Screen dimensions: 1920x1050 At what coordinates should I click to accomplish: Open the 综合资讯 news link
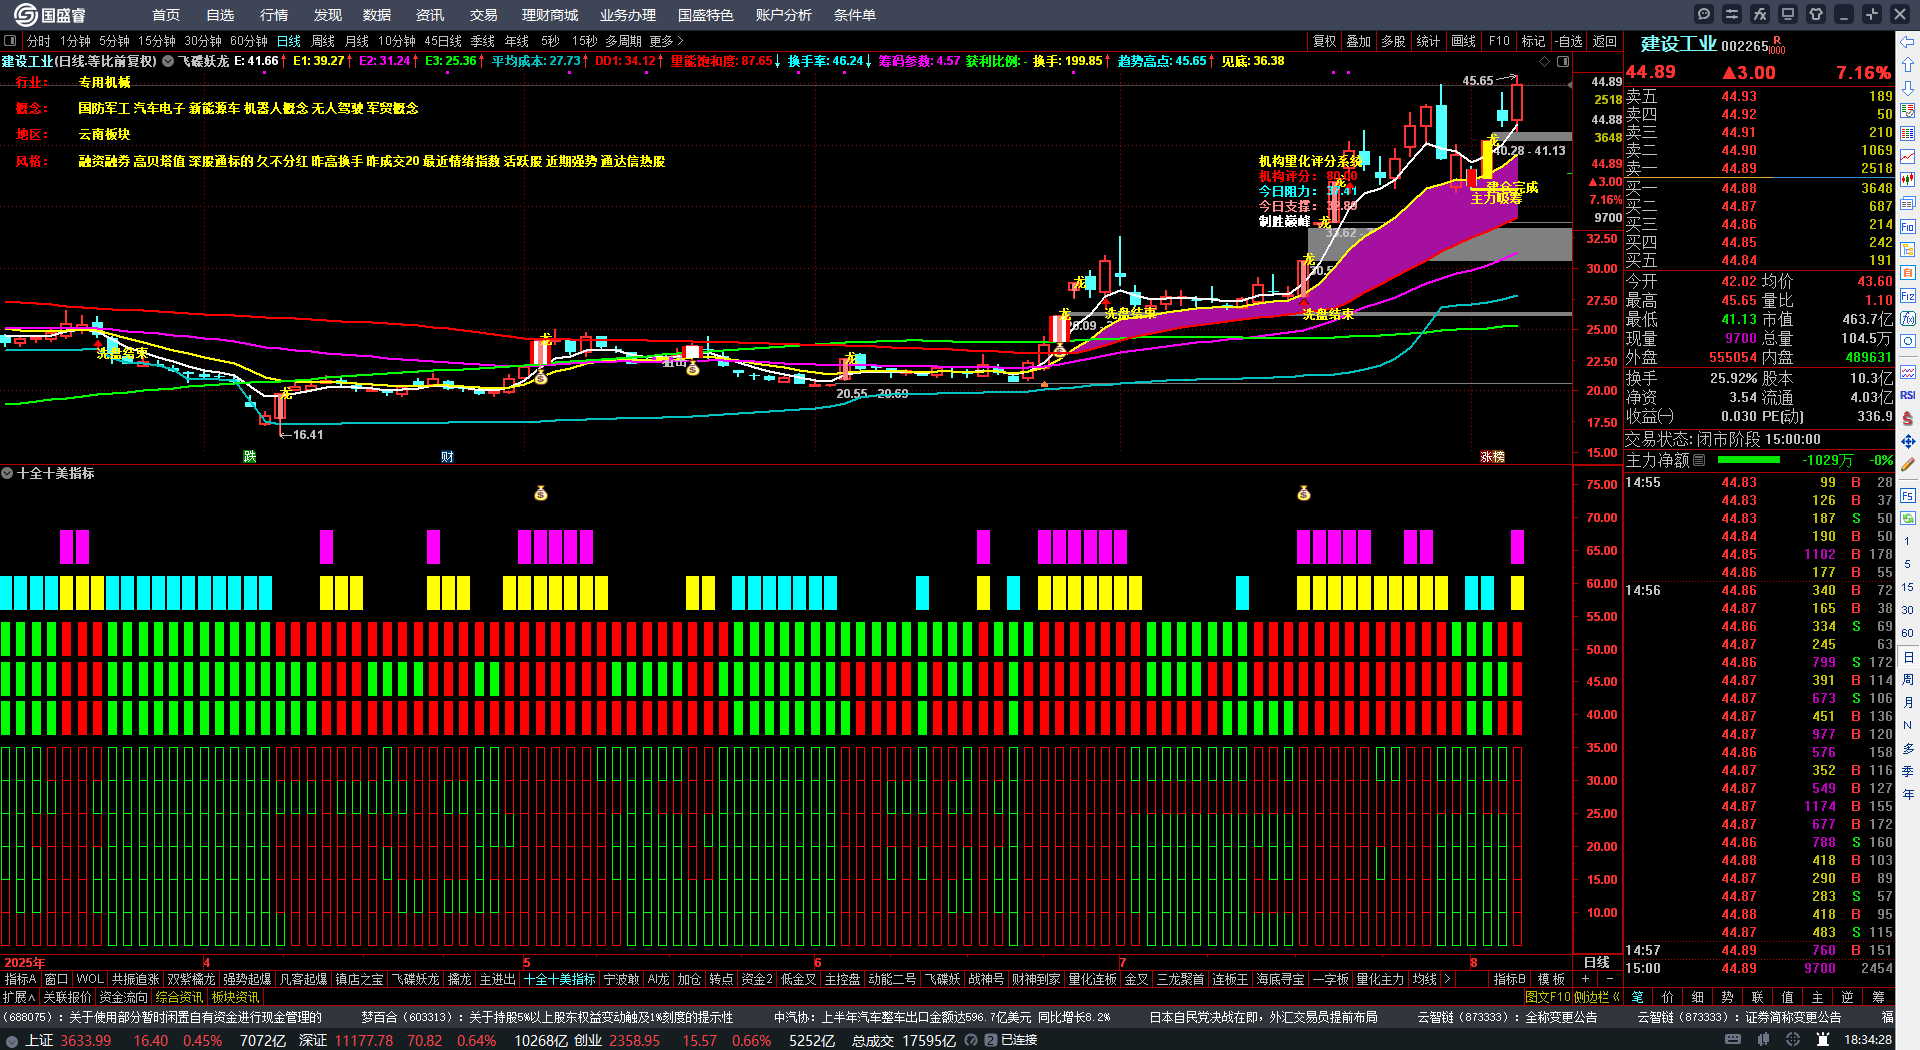(179, 997)
